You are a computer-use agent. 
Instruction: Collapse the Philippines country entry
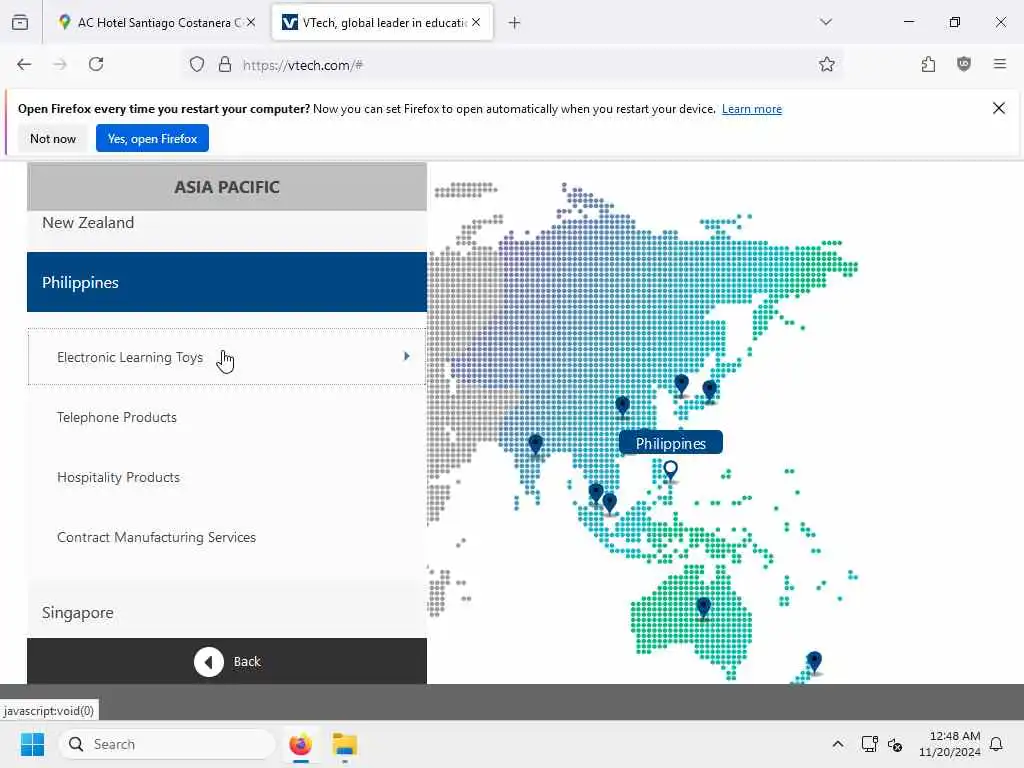point(227,282)
